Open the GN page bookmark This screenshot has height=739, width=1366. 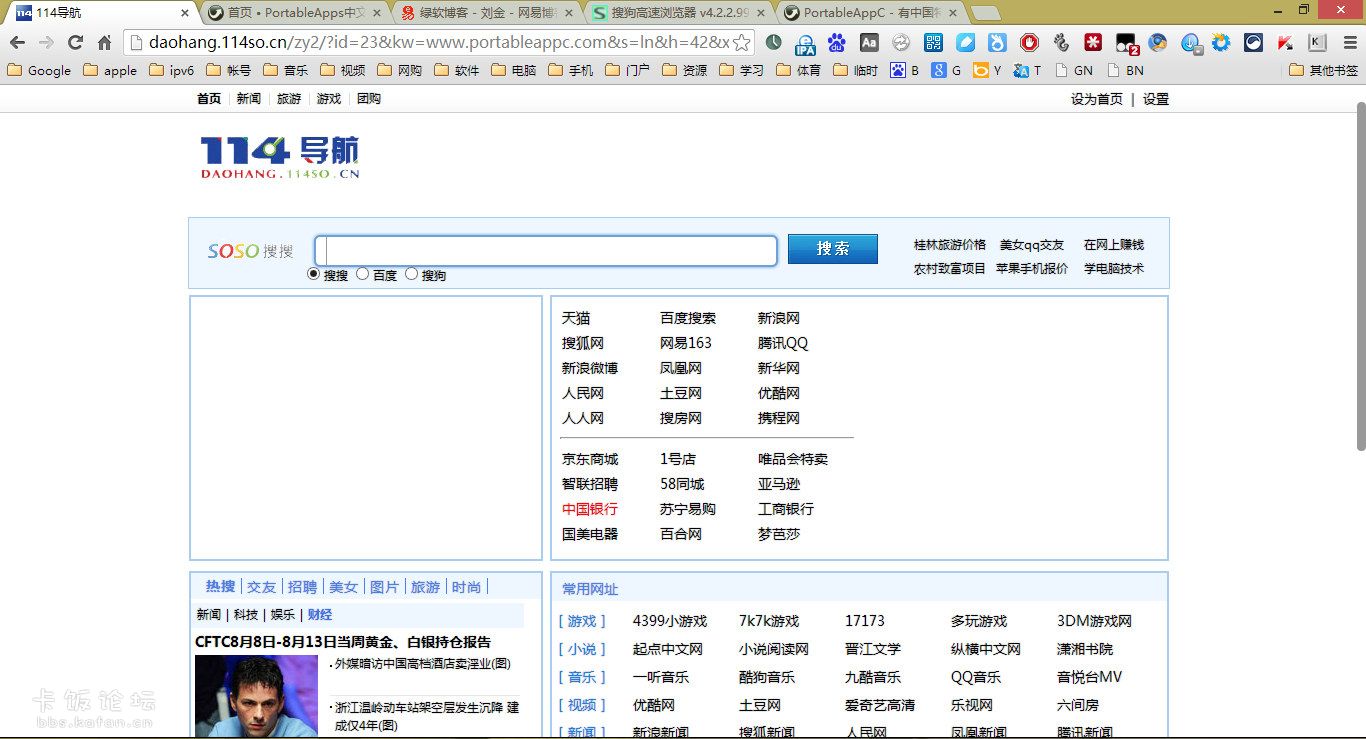pyautogui.click(x=1074, y=70)
